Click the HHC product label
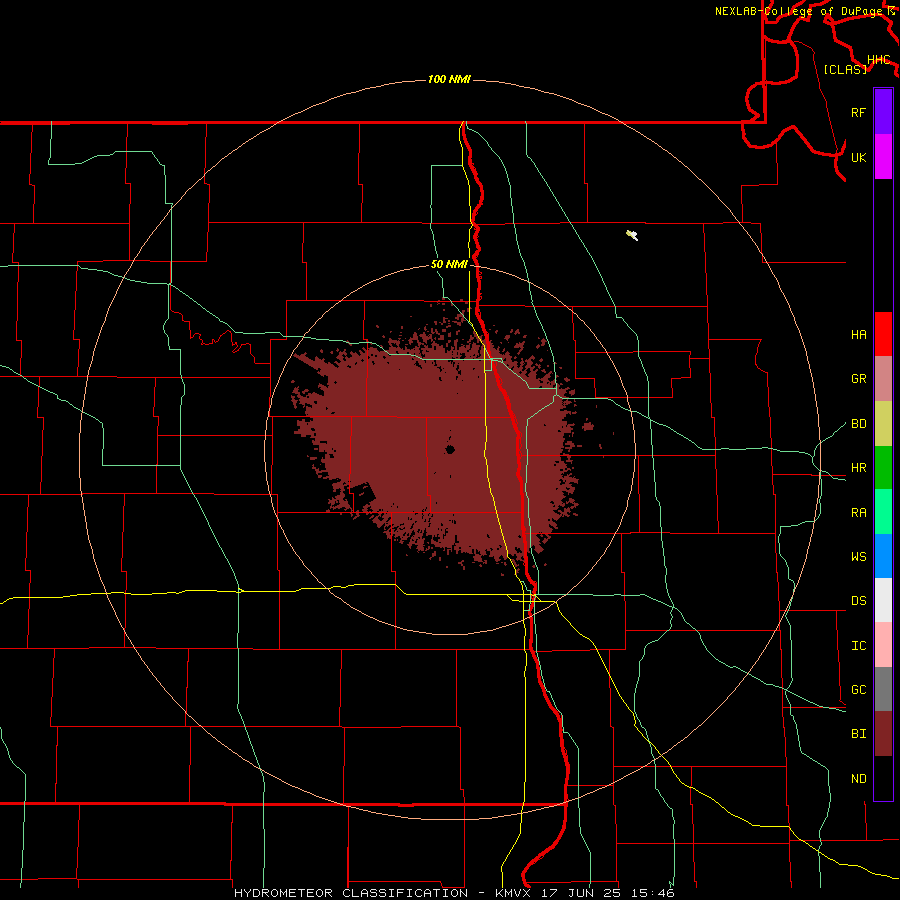This screenshot has height=900, width=900. 879,60
